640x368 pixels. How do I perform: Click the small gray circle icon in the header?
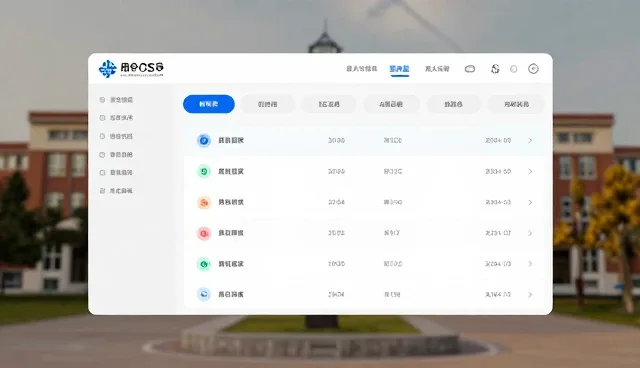(x=514, y=69)
